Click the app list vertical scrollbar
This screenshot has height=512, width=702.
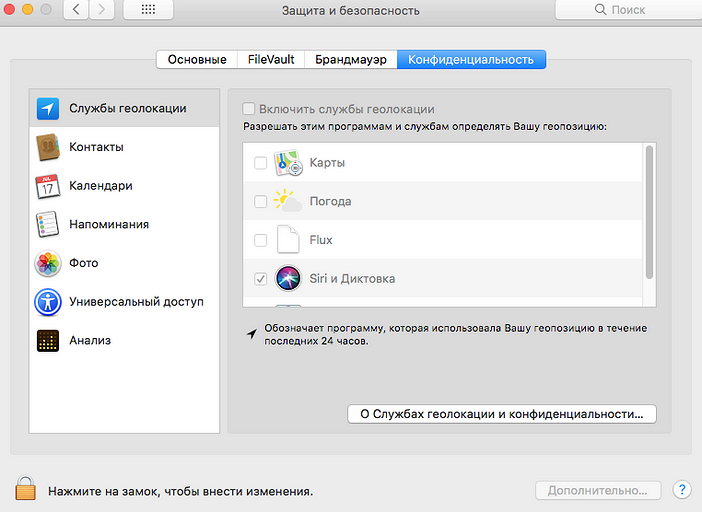pos(650,211)
